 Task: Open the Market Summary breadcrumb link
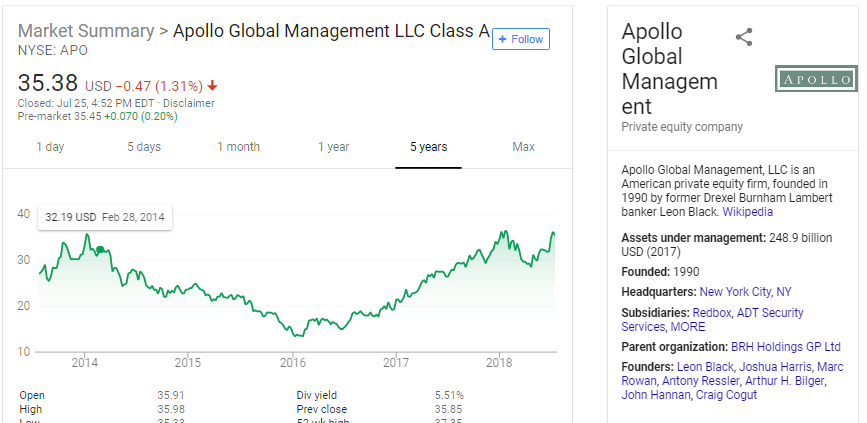(85, 30)
